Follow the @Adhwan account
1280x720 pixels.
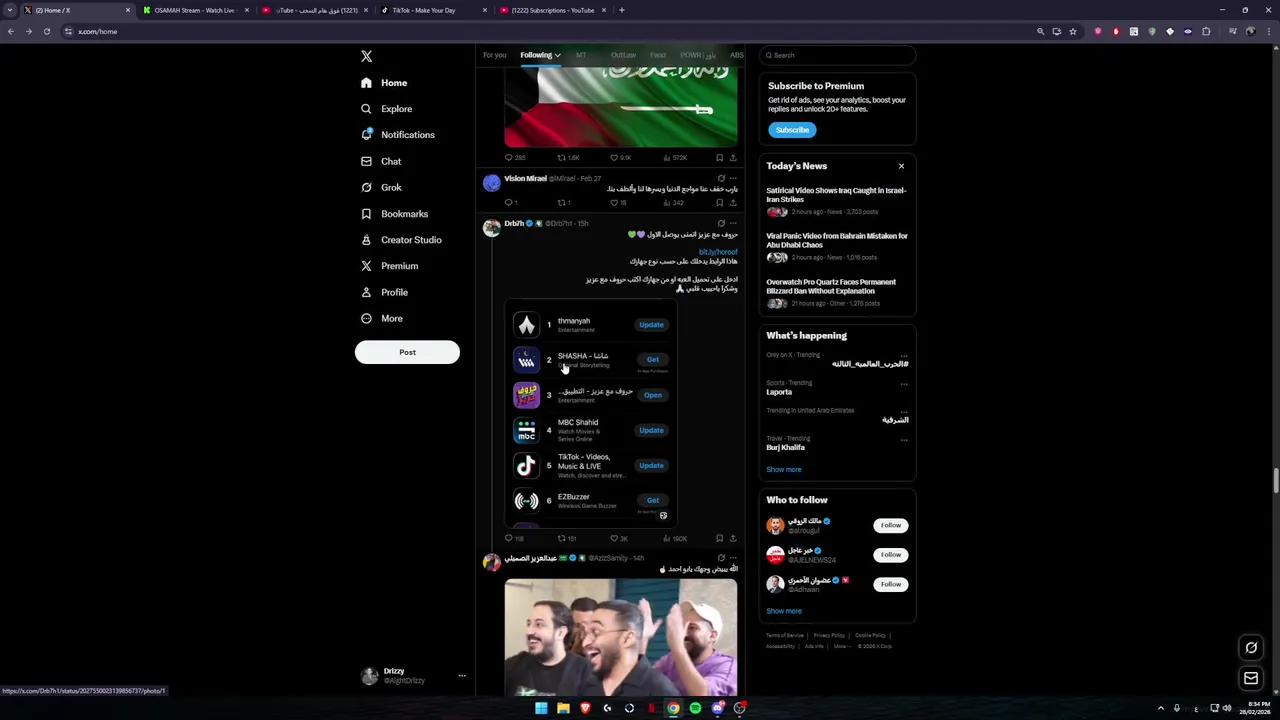pos(890,584)
